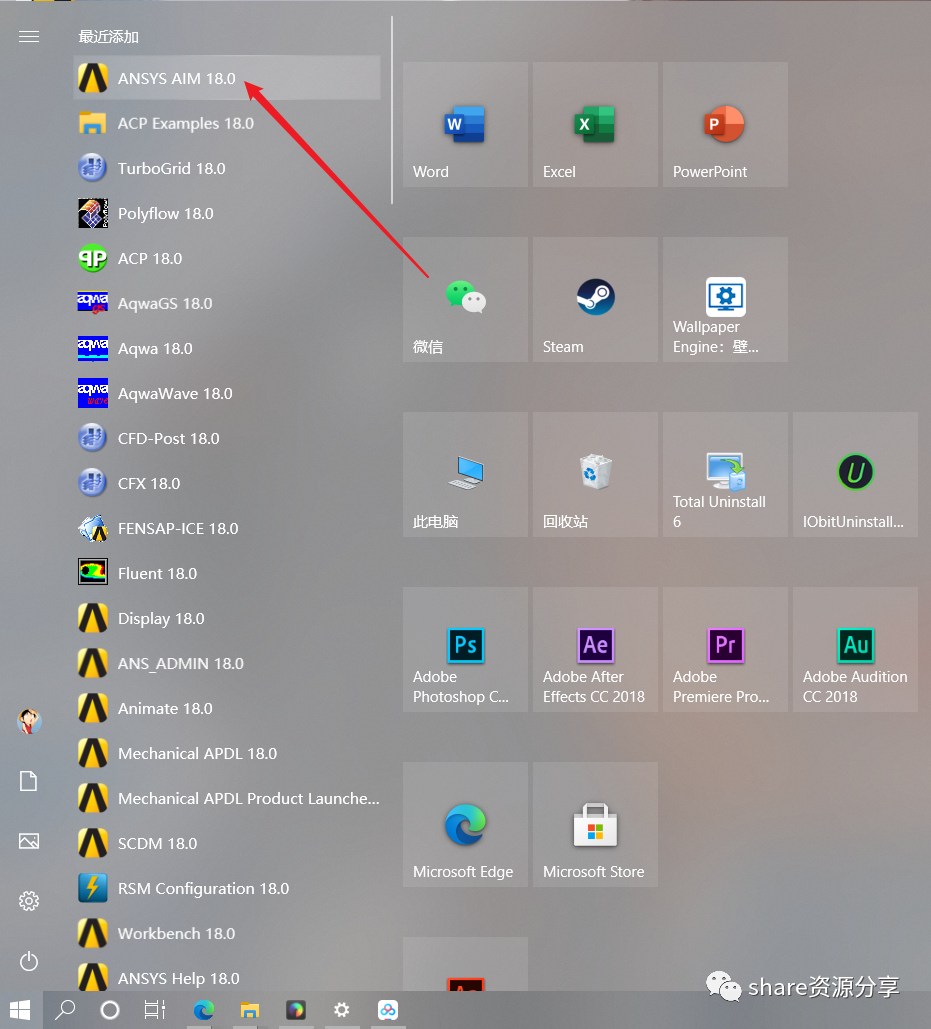Click the Windows Start button
931x1029 pixels.
20,1010
